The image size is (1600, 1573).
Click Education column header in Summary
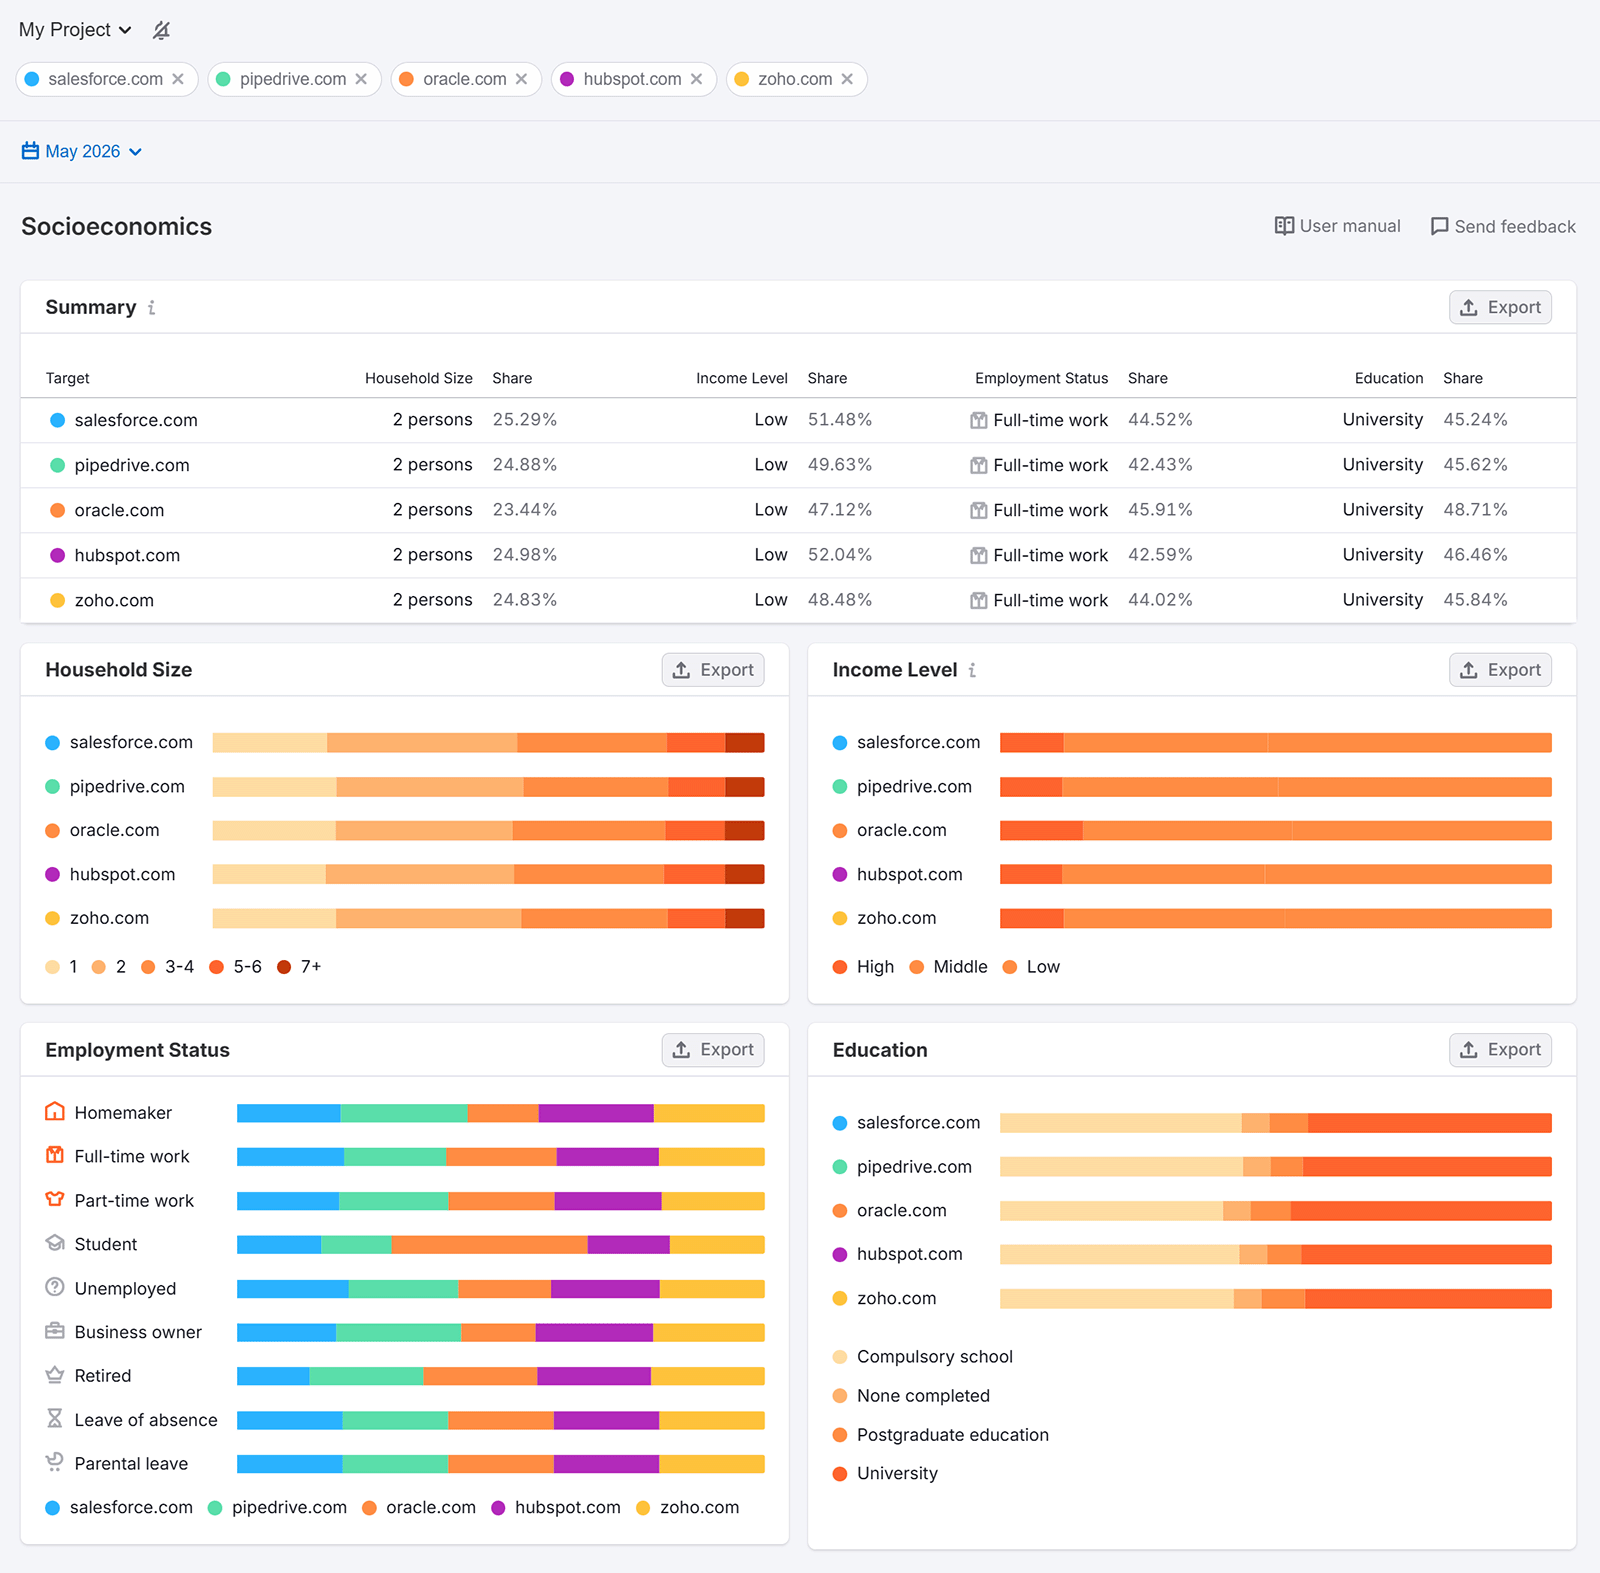[1388, 378]
